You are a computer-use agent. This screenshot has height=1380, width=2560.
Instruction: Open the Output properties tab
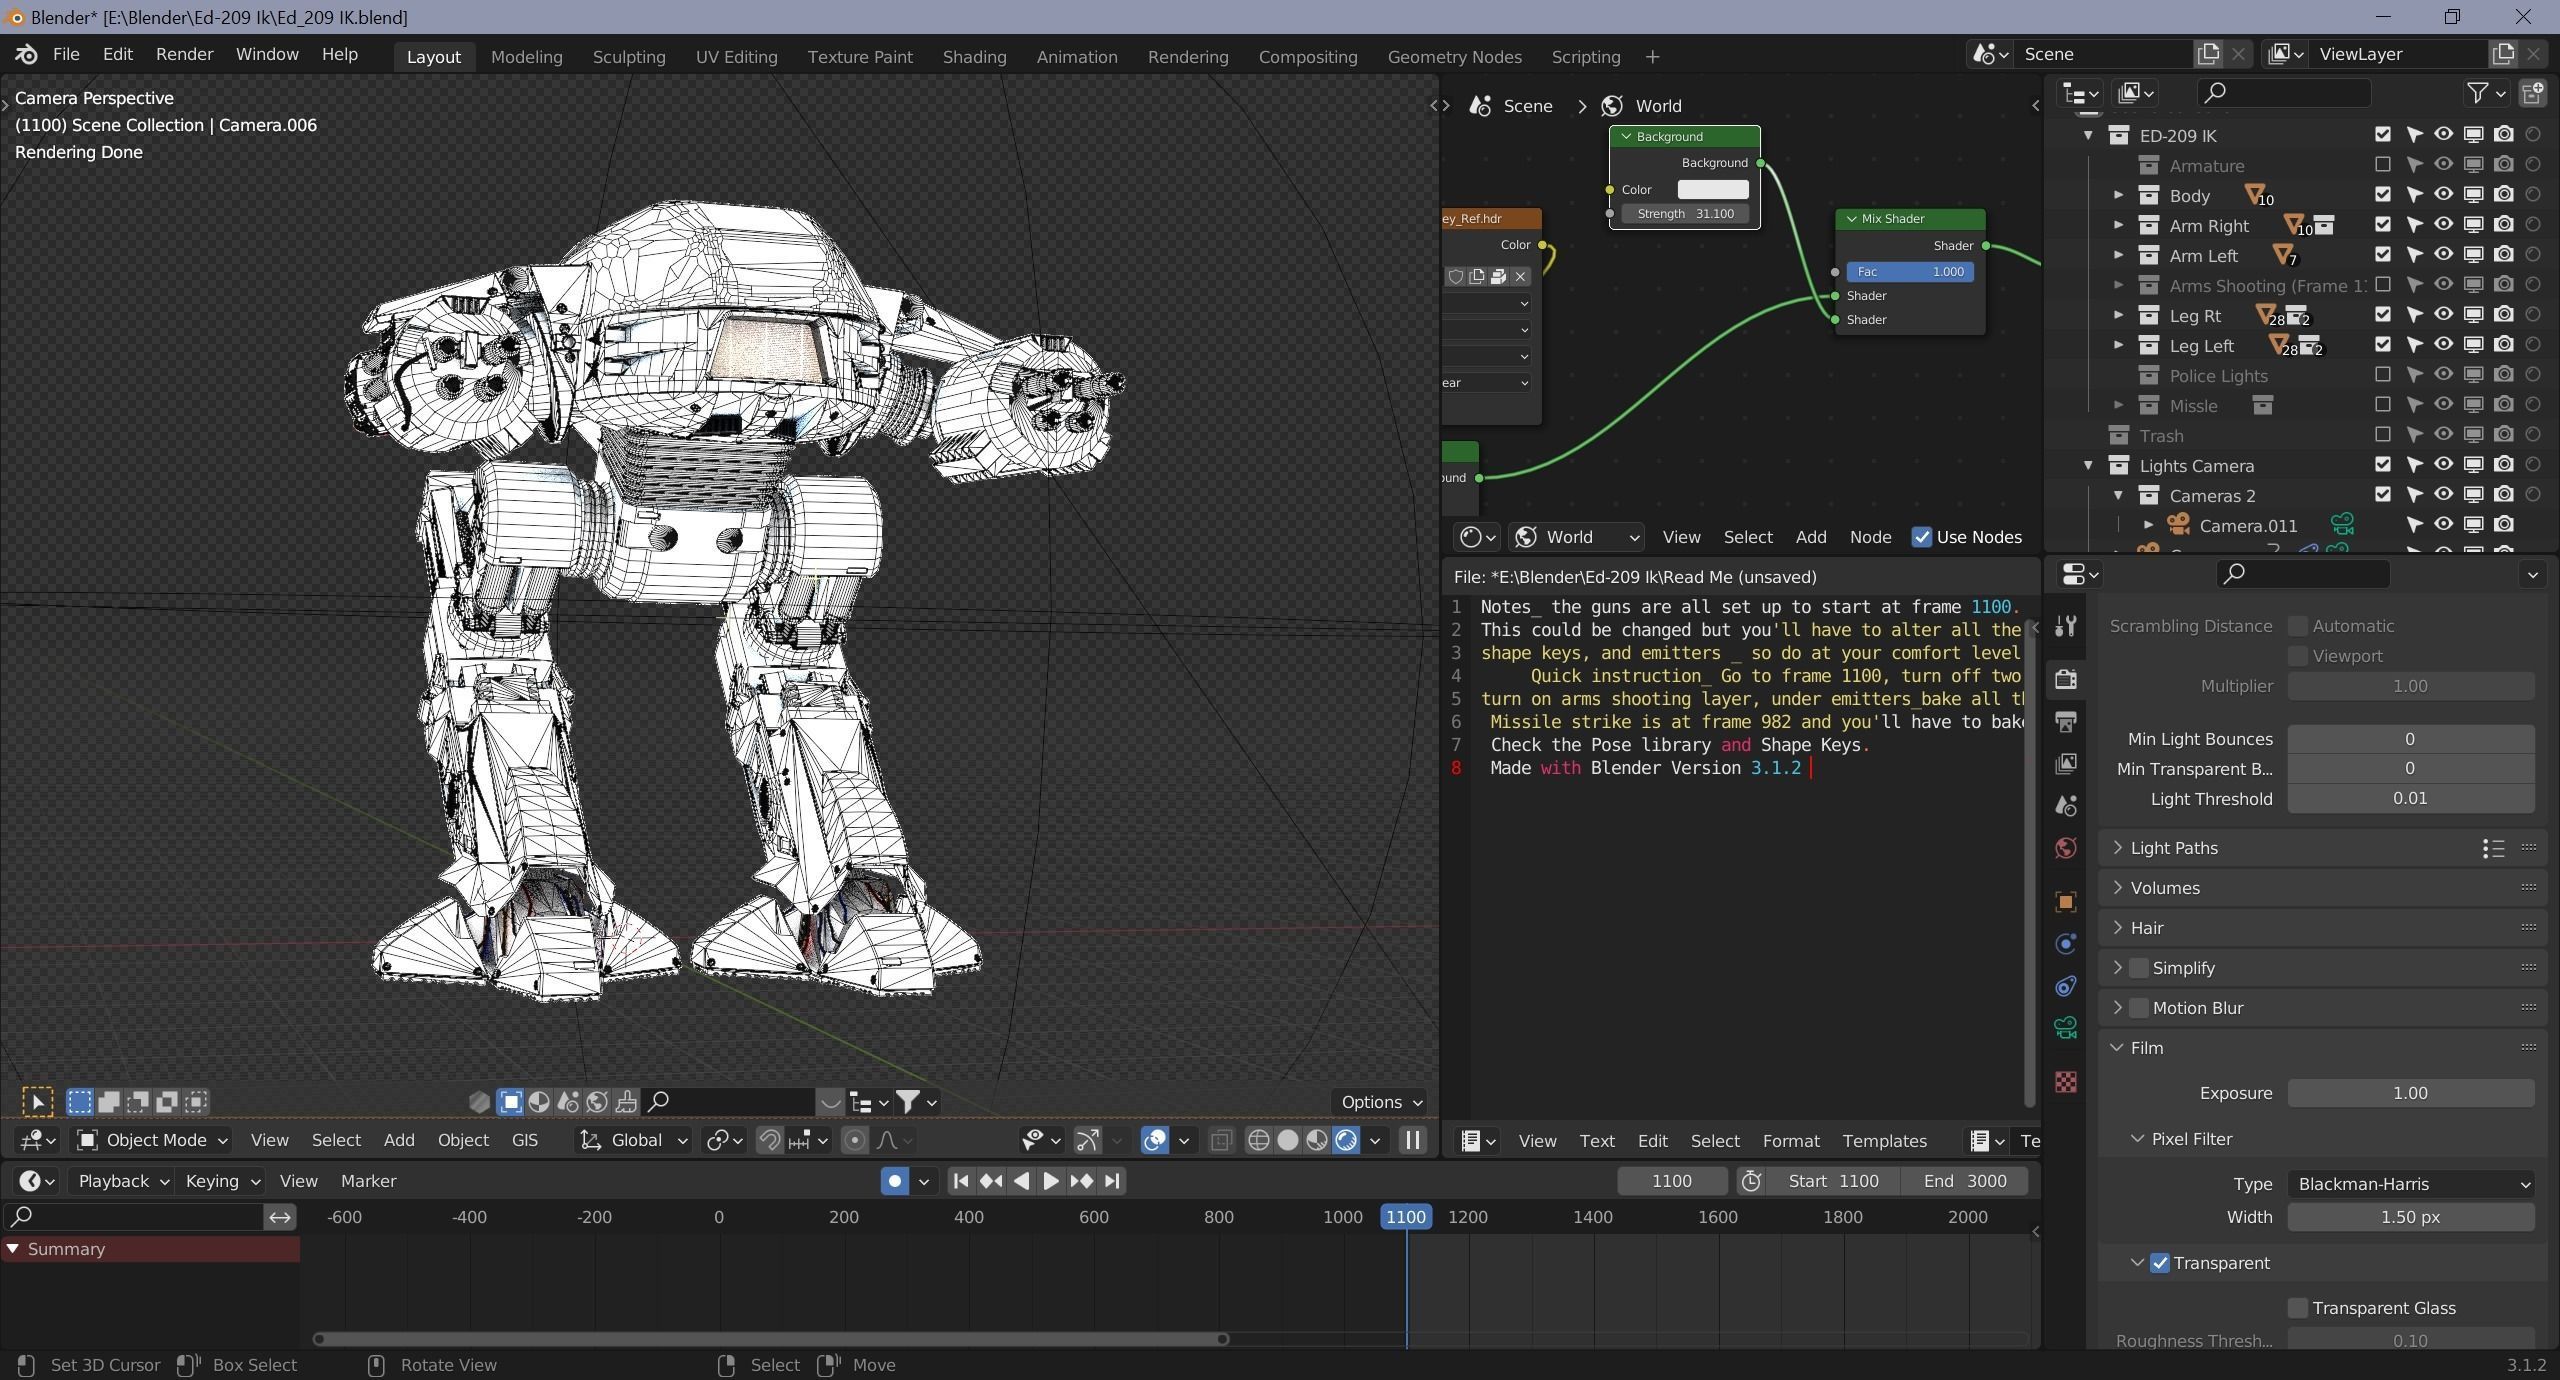(x=2066, y=722)
